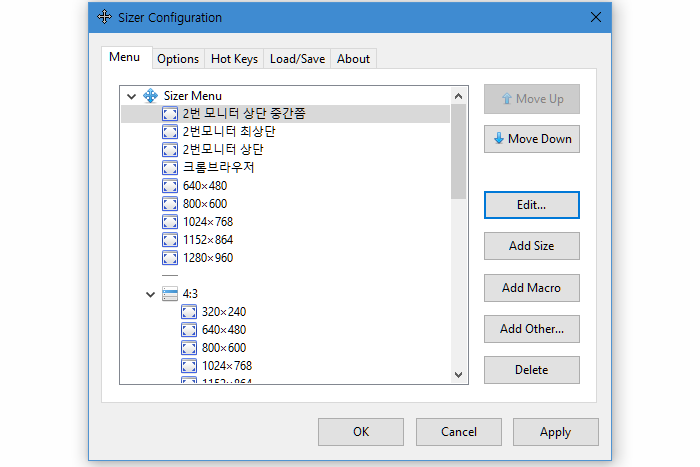Click size icon beside 1280×960
This screenshot has width=700, height=467.
tap(170, 258)
